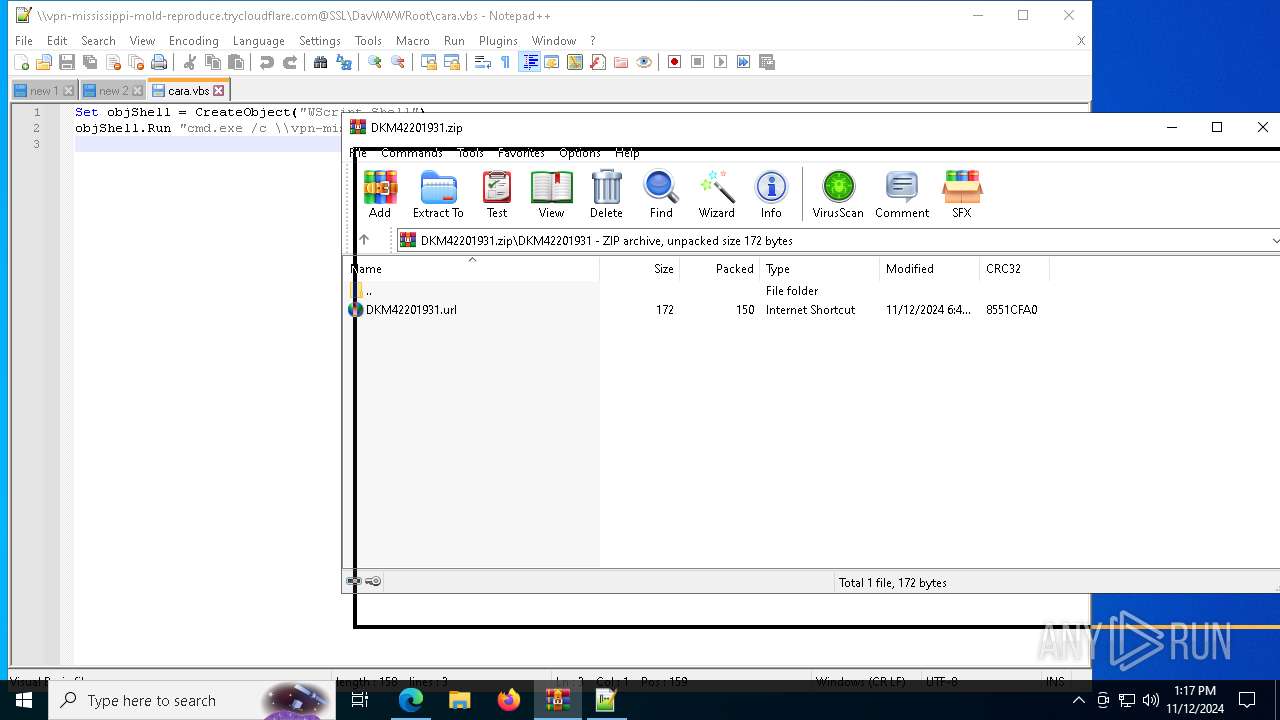Click Save icon in Notepad++ toolbar
This screenshot has height=720, width=1280.
(67, 62)
